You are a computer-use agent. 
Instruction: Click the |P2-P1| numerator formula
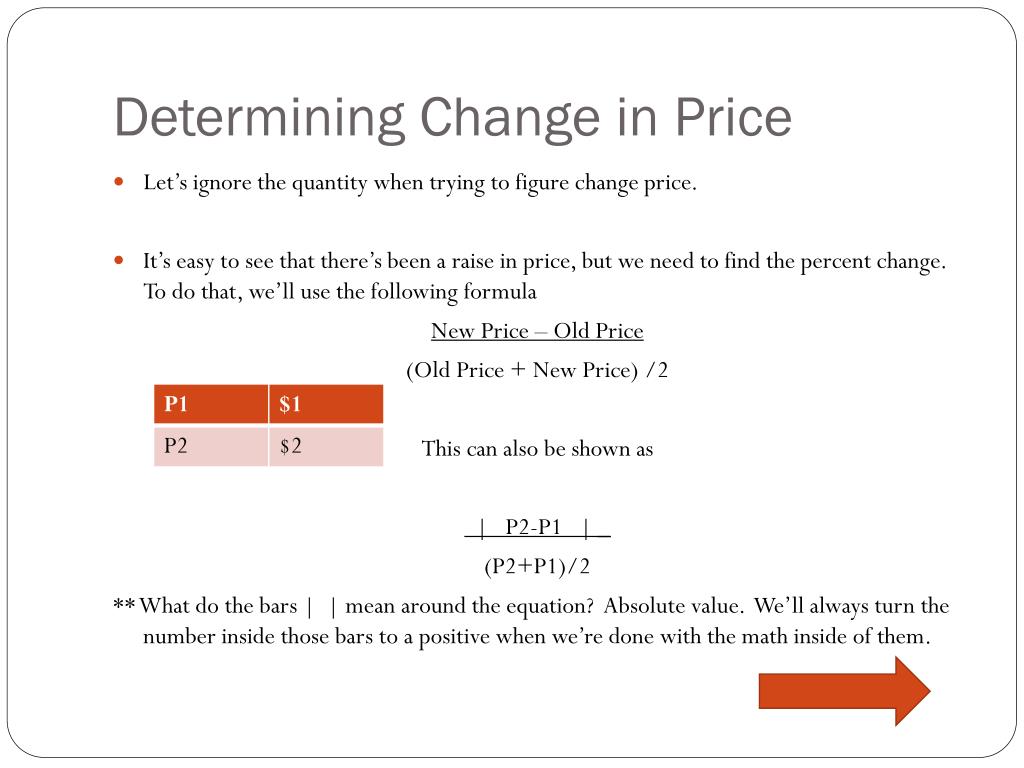coord(537,527)
